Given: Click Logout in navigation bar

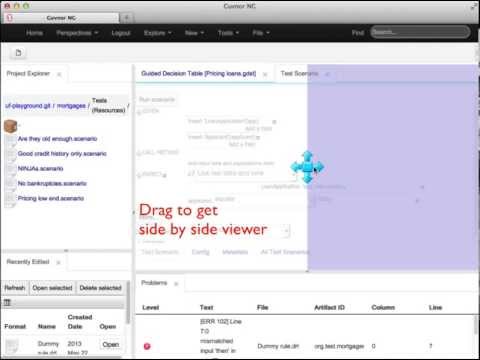Looking at the screenshot, I should point(121,33).
